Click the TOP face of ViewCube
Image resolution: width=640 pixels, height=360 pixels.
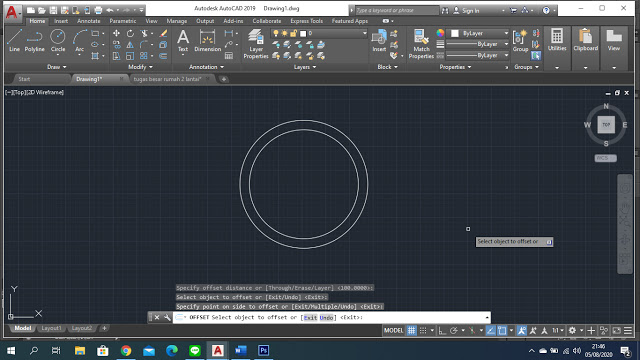coord(606,124)
